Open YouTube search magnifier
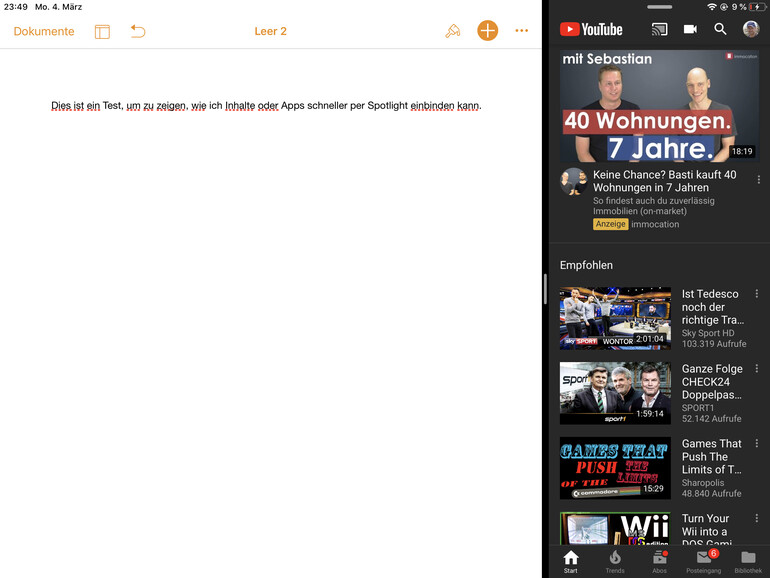770x578 pixels. (720, 29)
